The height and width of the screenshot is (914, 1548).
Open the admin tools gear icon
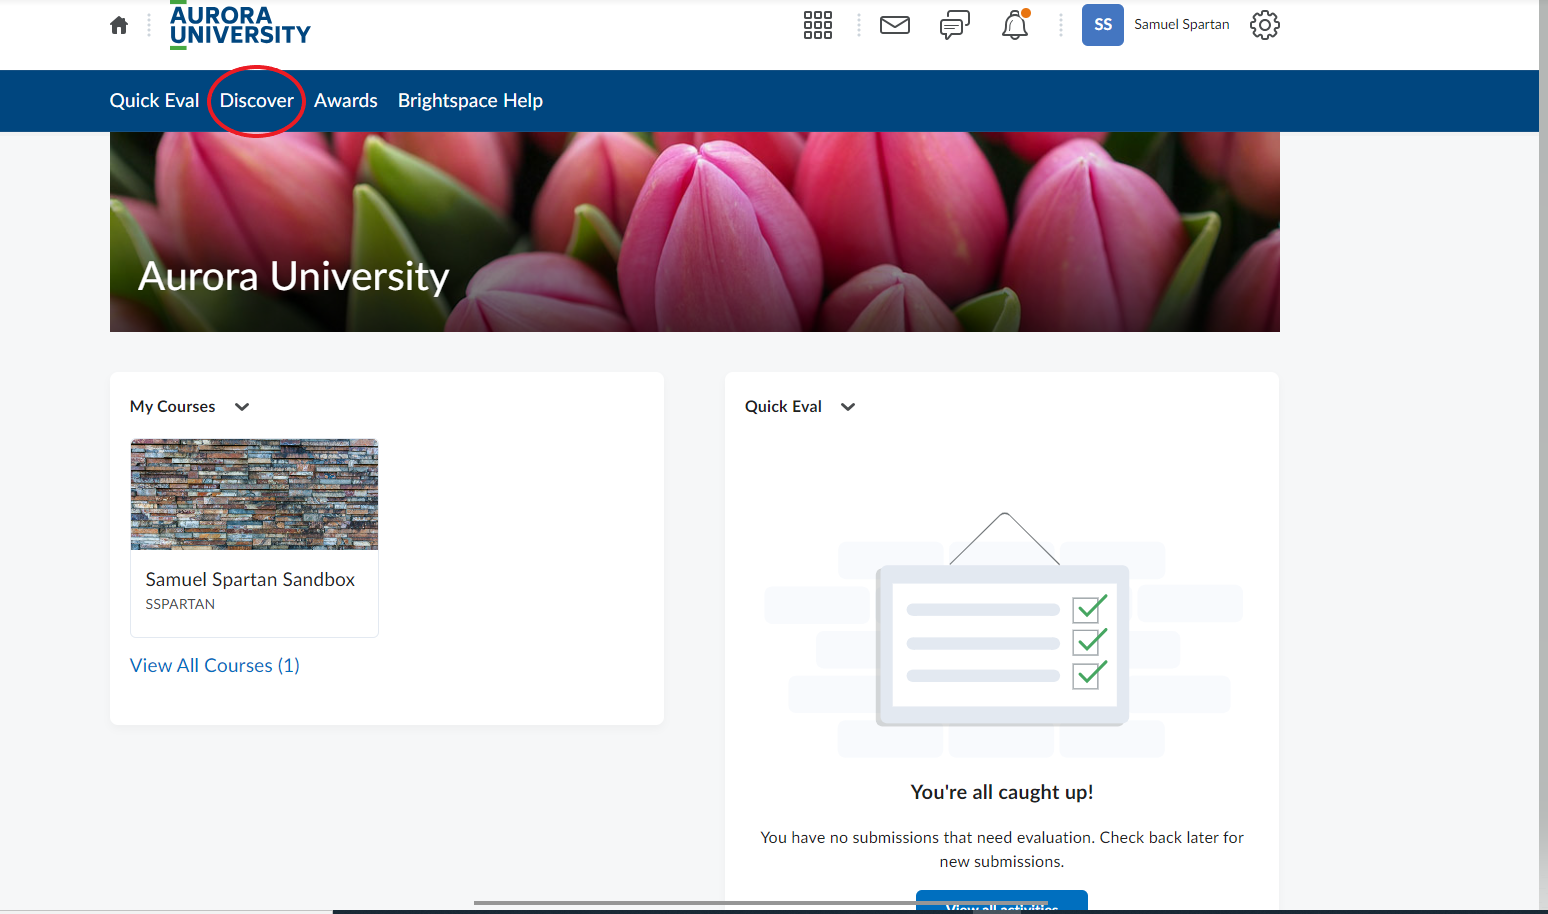pos(1265,25)
